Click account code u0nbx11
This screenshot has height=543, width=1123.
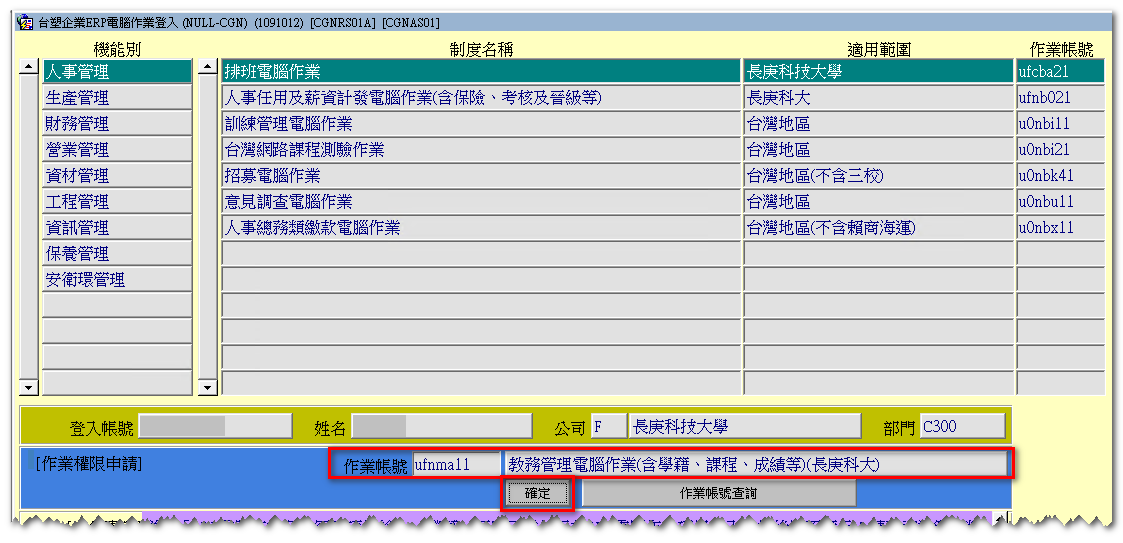(1061, 228)
